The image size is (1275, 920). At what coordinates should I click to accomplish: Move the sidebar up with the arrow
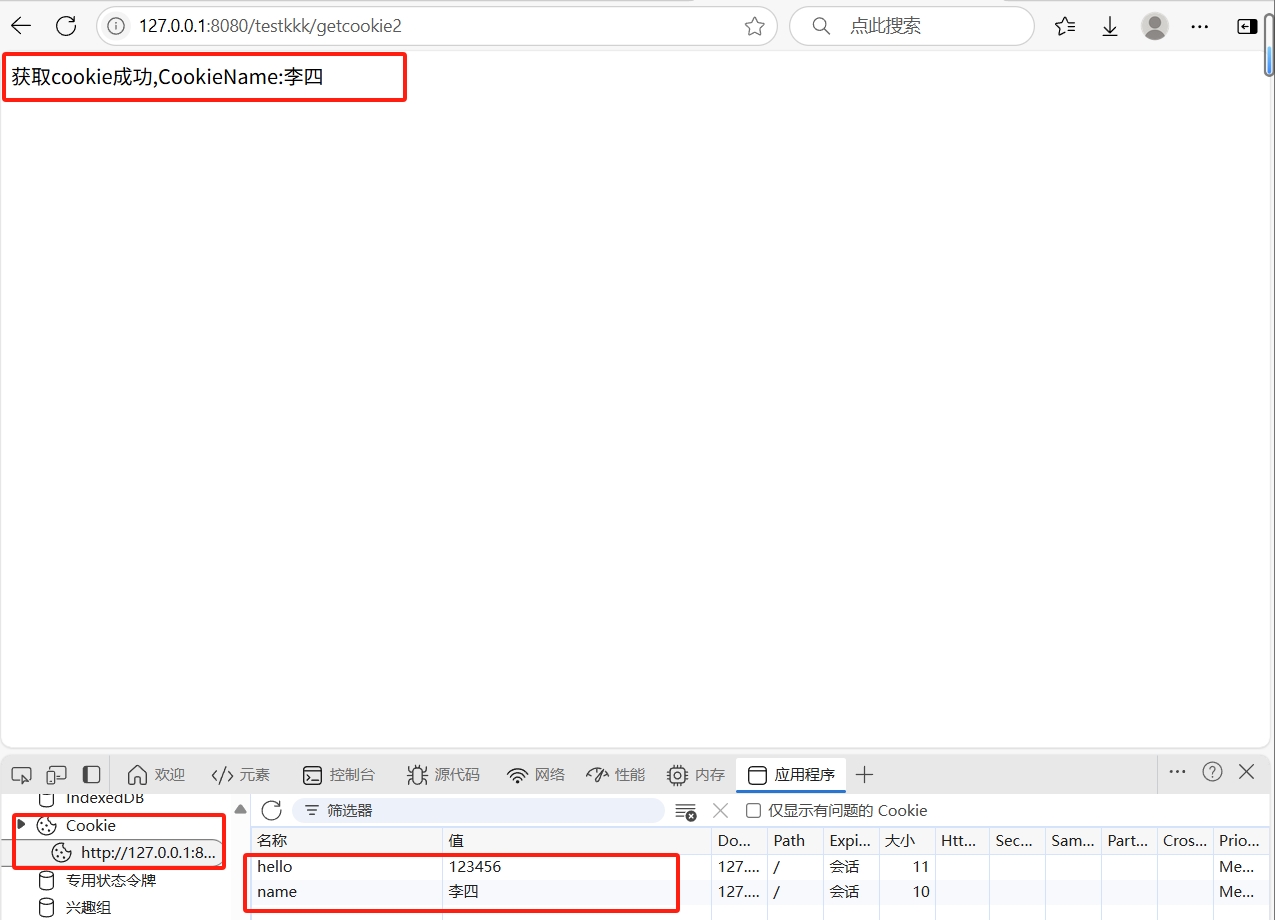(240, 808)
